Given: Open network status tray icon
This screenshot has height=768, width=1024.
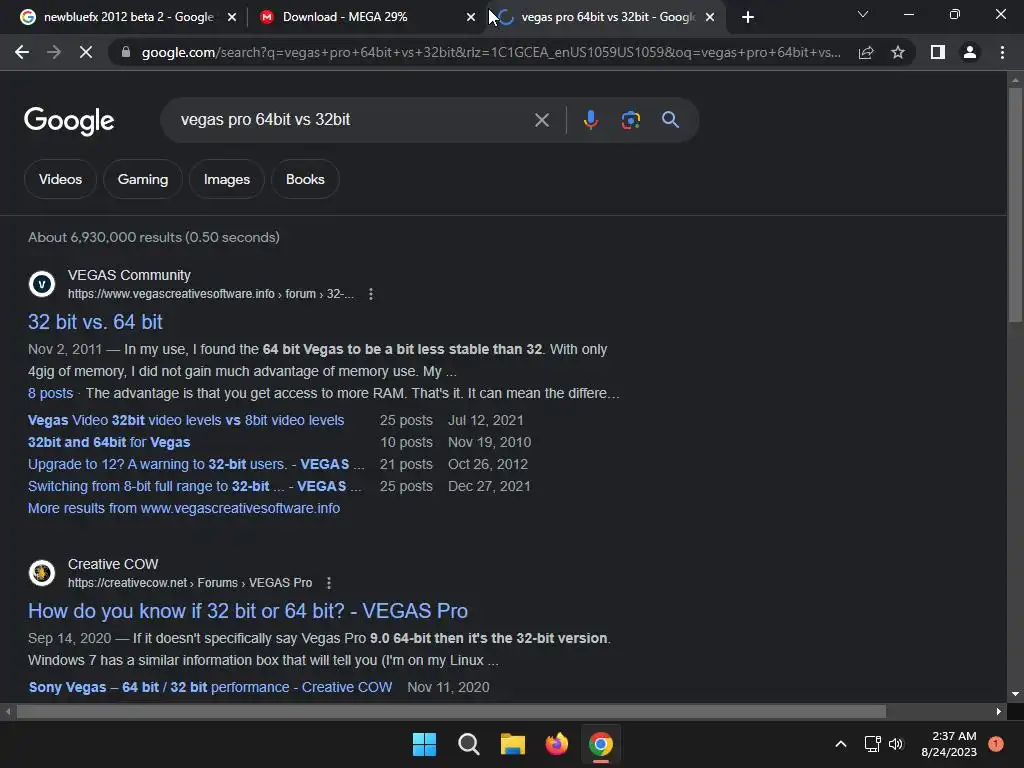Looking at the screenshot, I should (x=872, y=744).
